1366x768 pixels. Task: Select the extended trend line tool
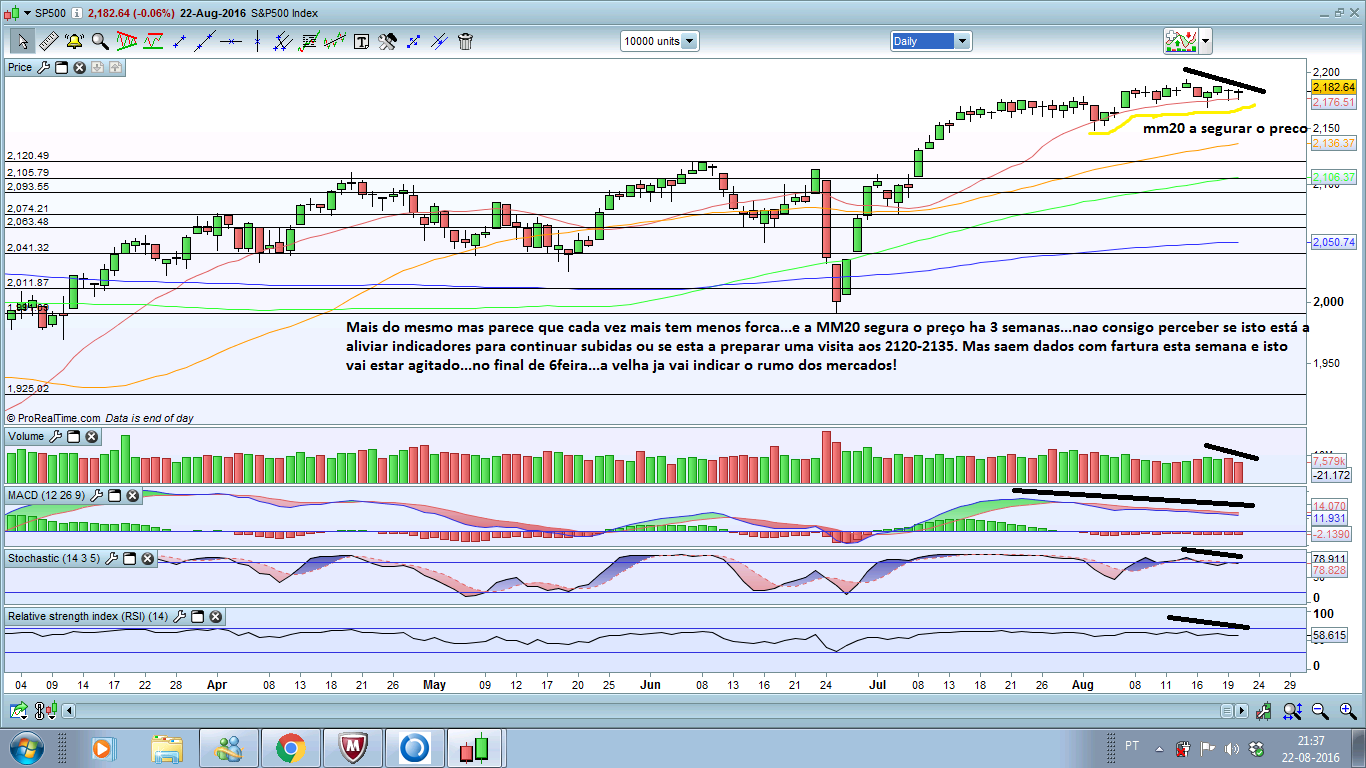(x=206, y=41)
